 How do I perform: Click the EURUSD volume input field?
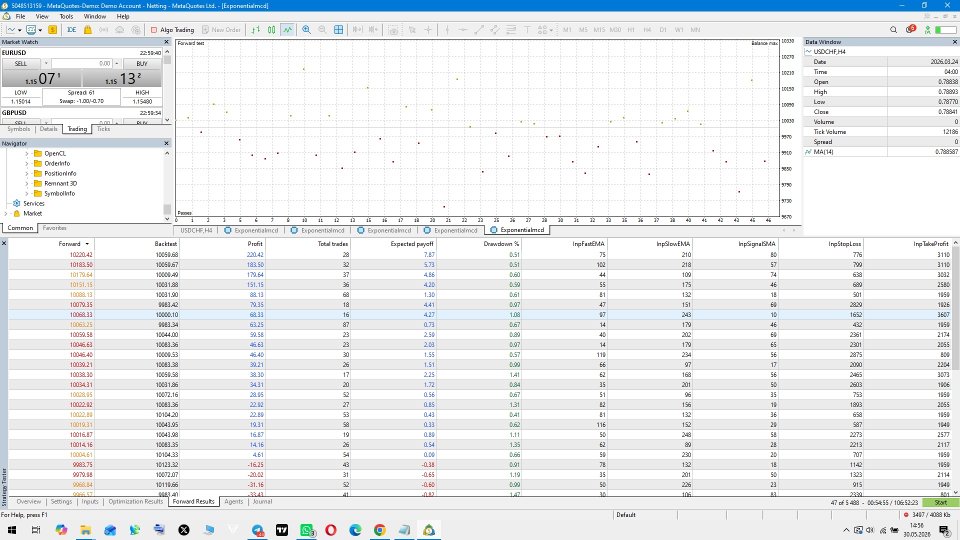point(82,64)
